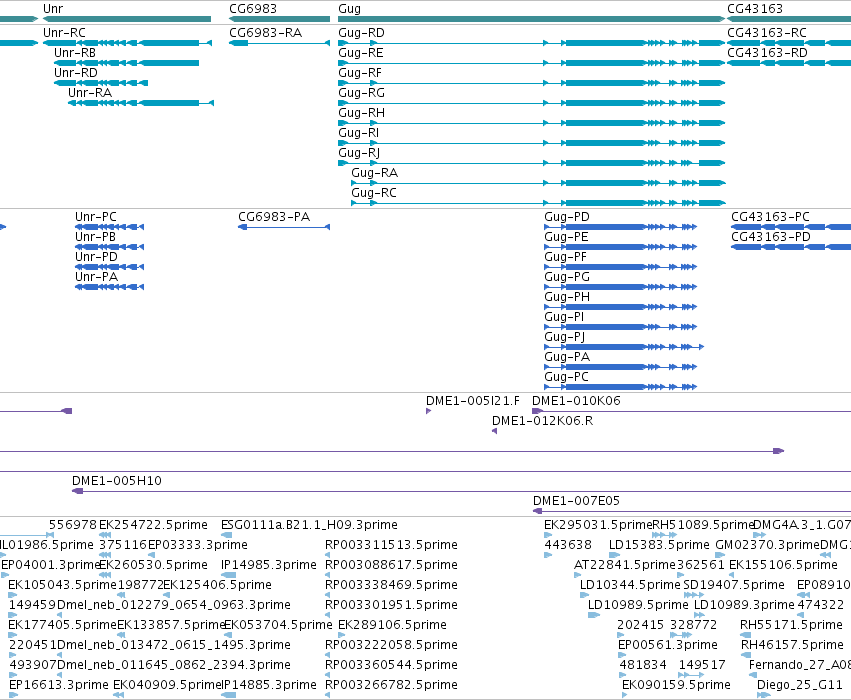
Task: Click the EK254722.5prime EST label
Action: (153, 525)
